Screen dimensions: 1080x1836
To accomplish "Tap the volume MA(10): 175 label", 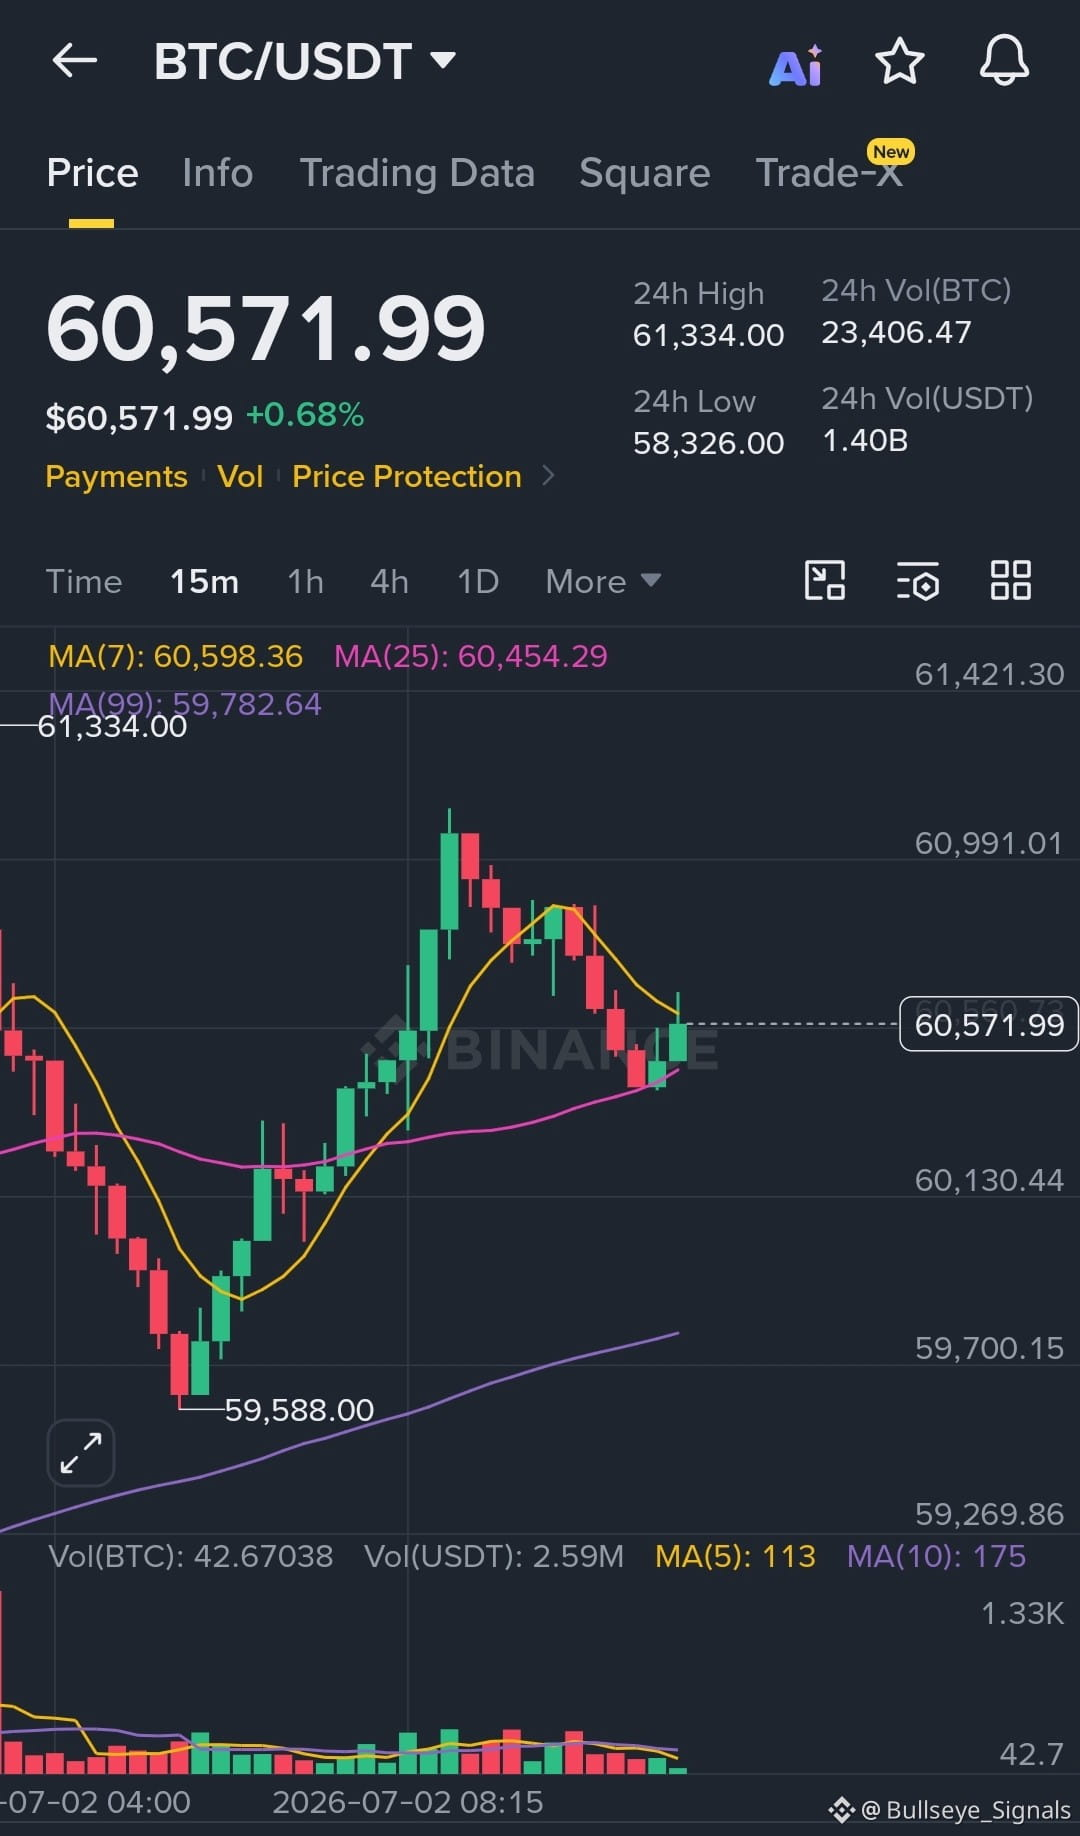I will [936, 1556].
